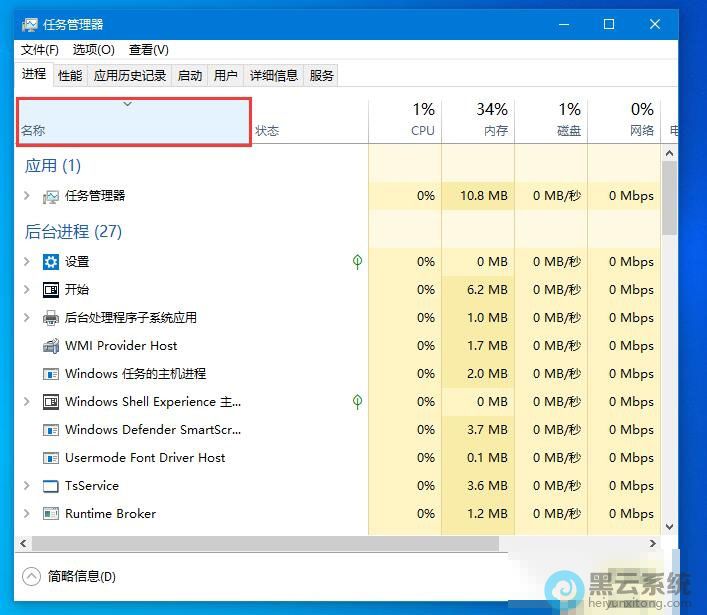Click the TsService process icon
This screenshot has height=615, width=707.
point(51,486)
